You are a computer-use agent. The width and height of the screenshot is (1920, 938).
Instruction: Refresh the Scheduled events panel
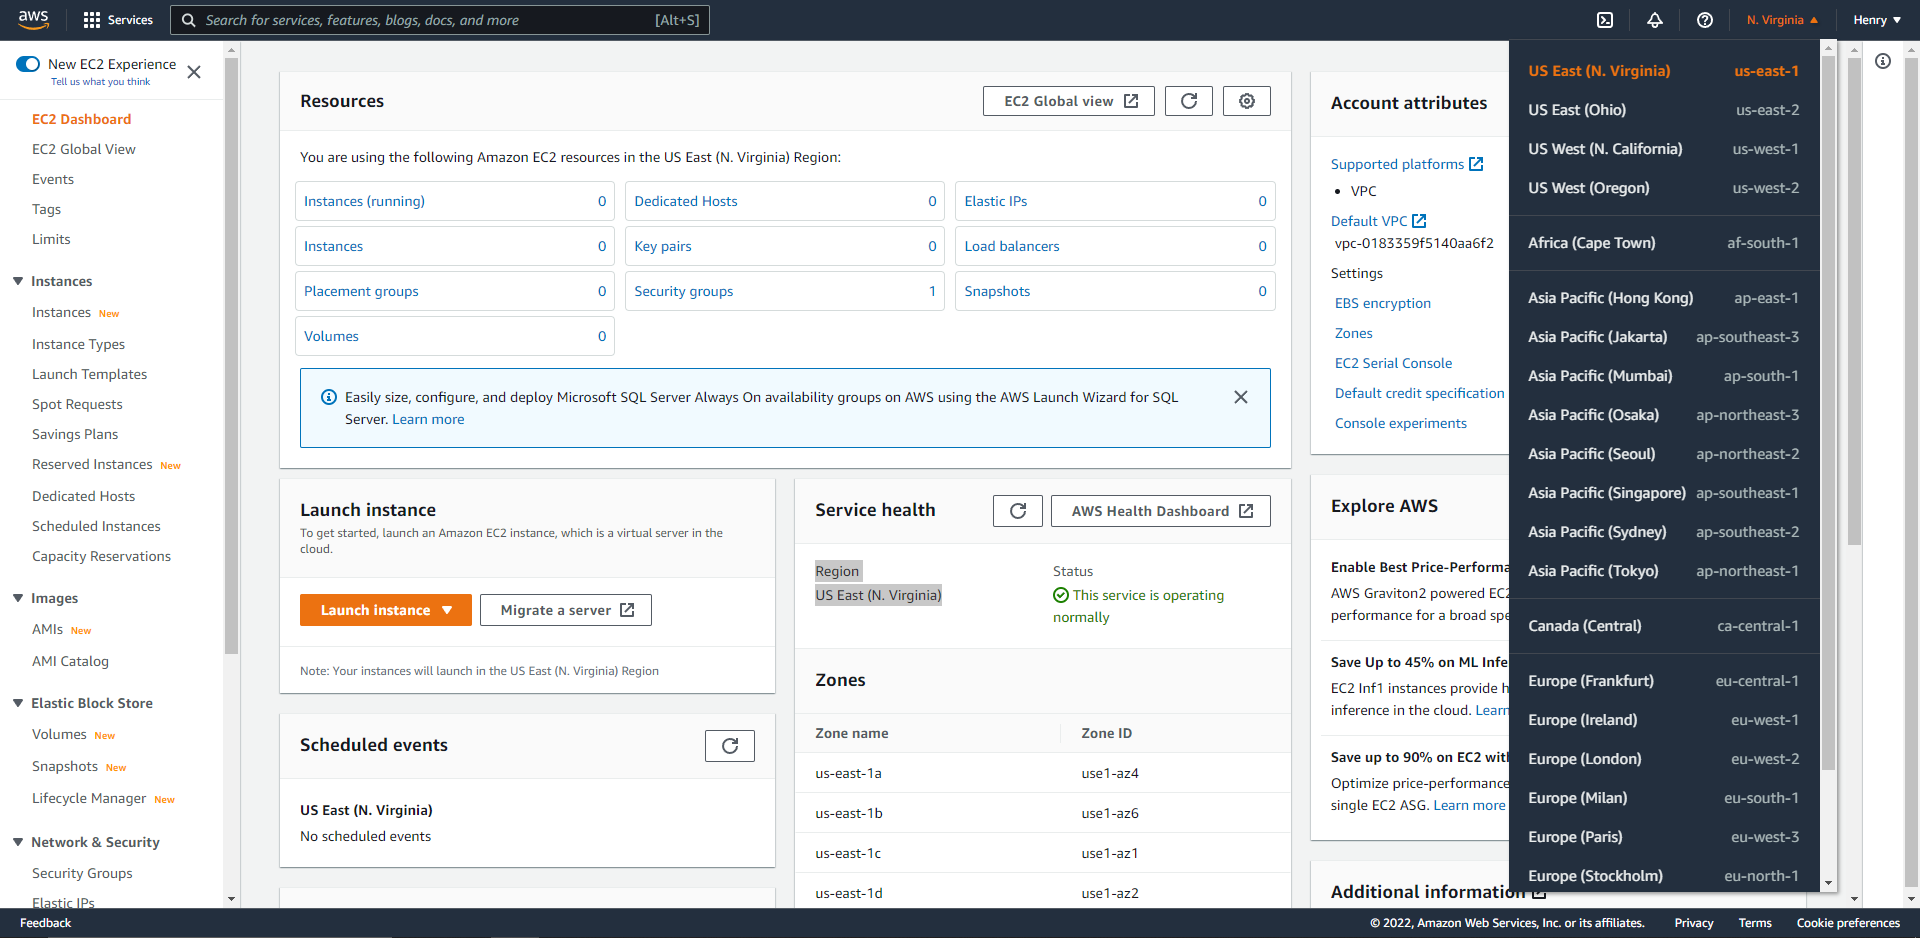click(x=729, y=745)
